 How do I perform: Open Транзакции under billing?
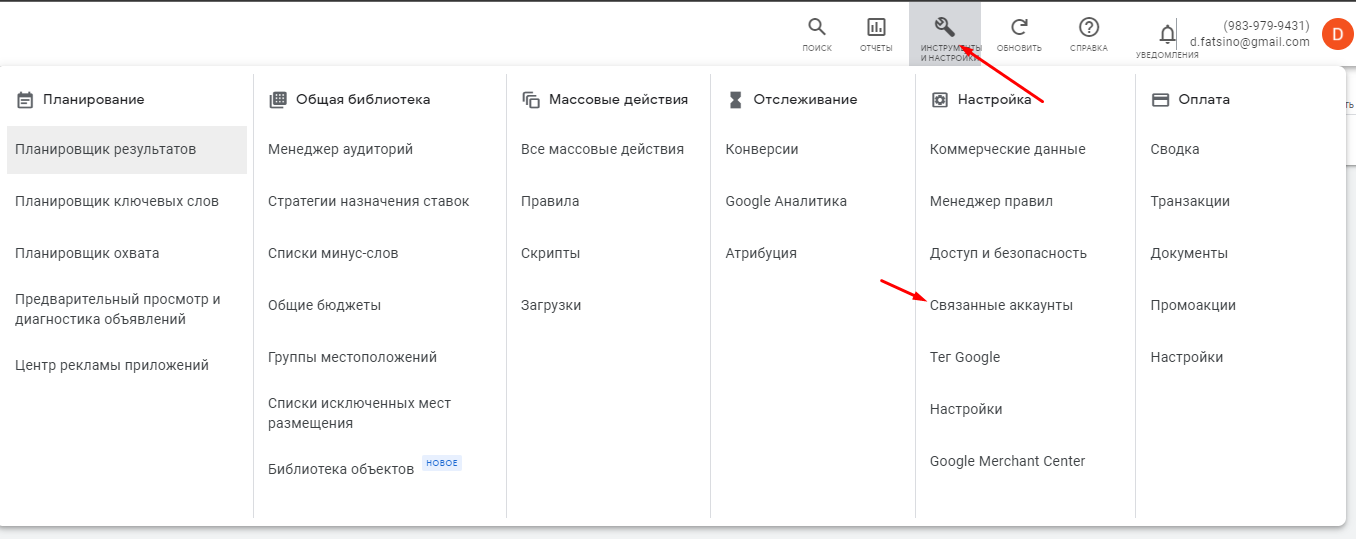[x=1190, y=202]
